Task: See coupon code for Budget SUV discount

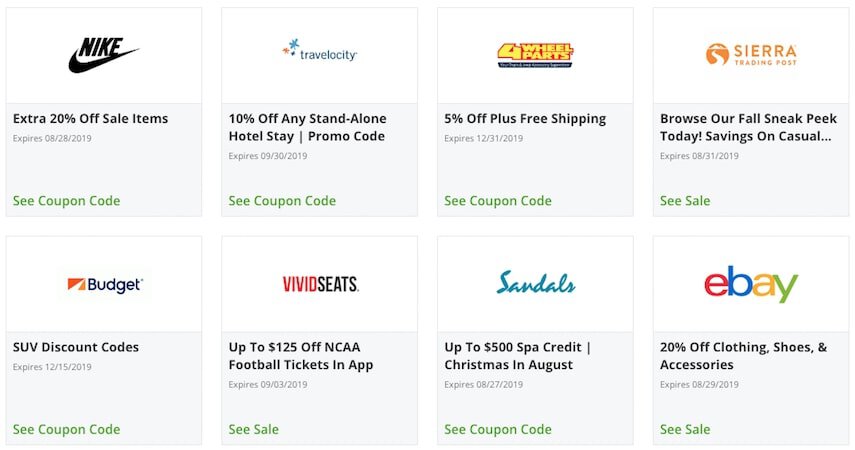Action: point(67,429)
